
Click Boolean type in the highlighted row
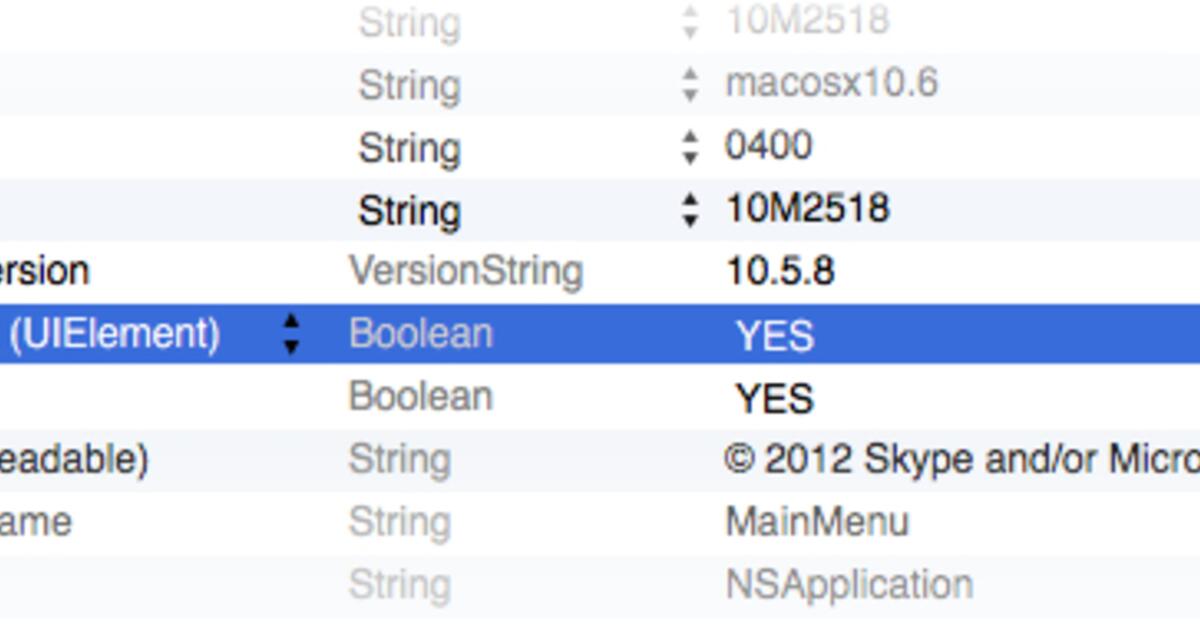coord(421,334)
